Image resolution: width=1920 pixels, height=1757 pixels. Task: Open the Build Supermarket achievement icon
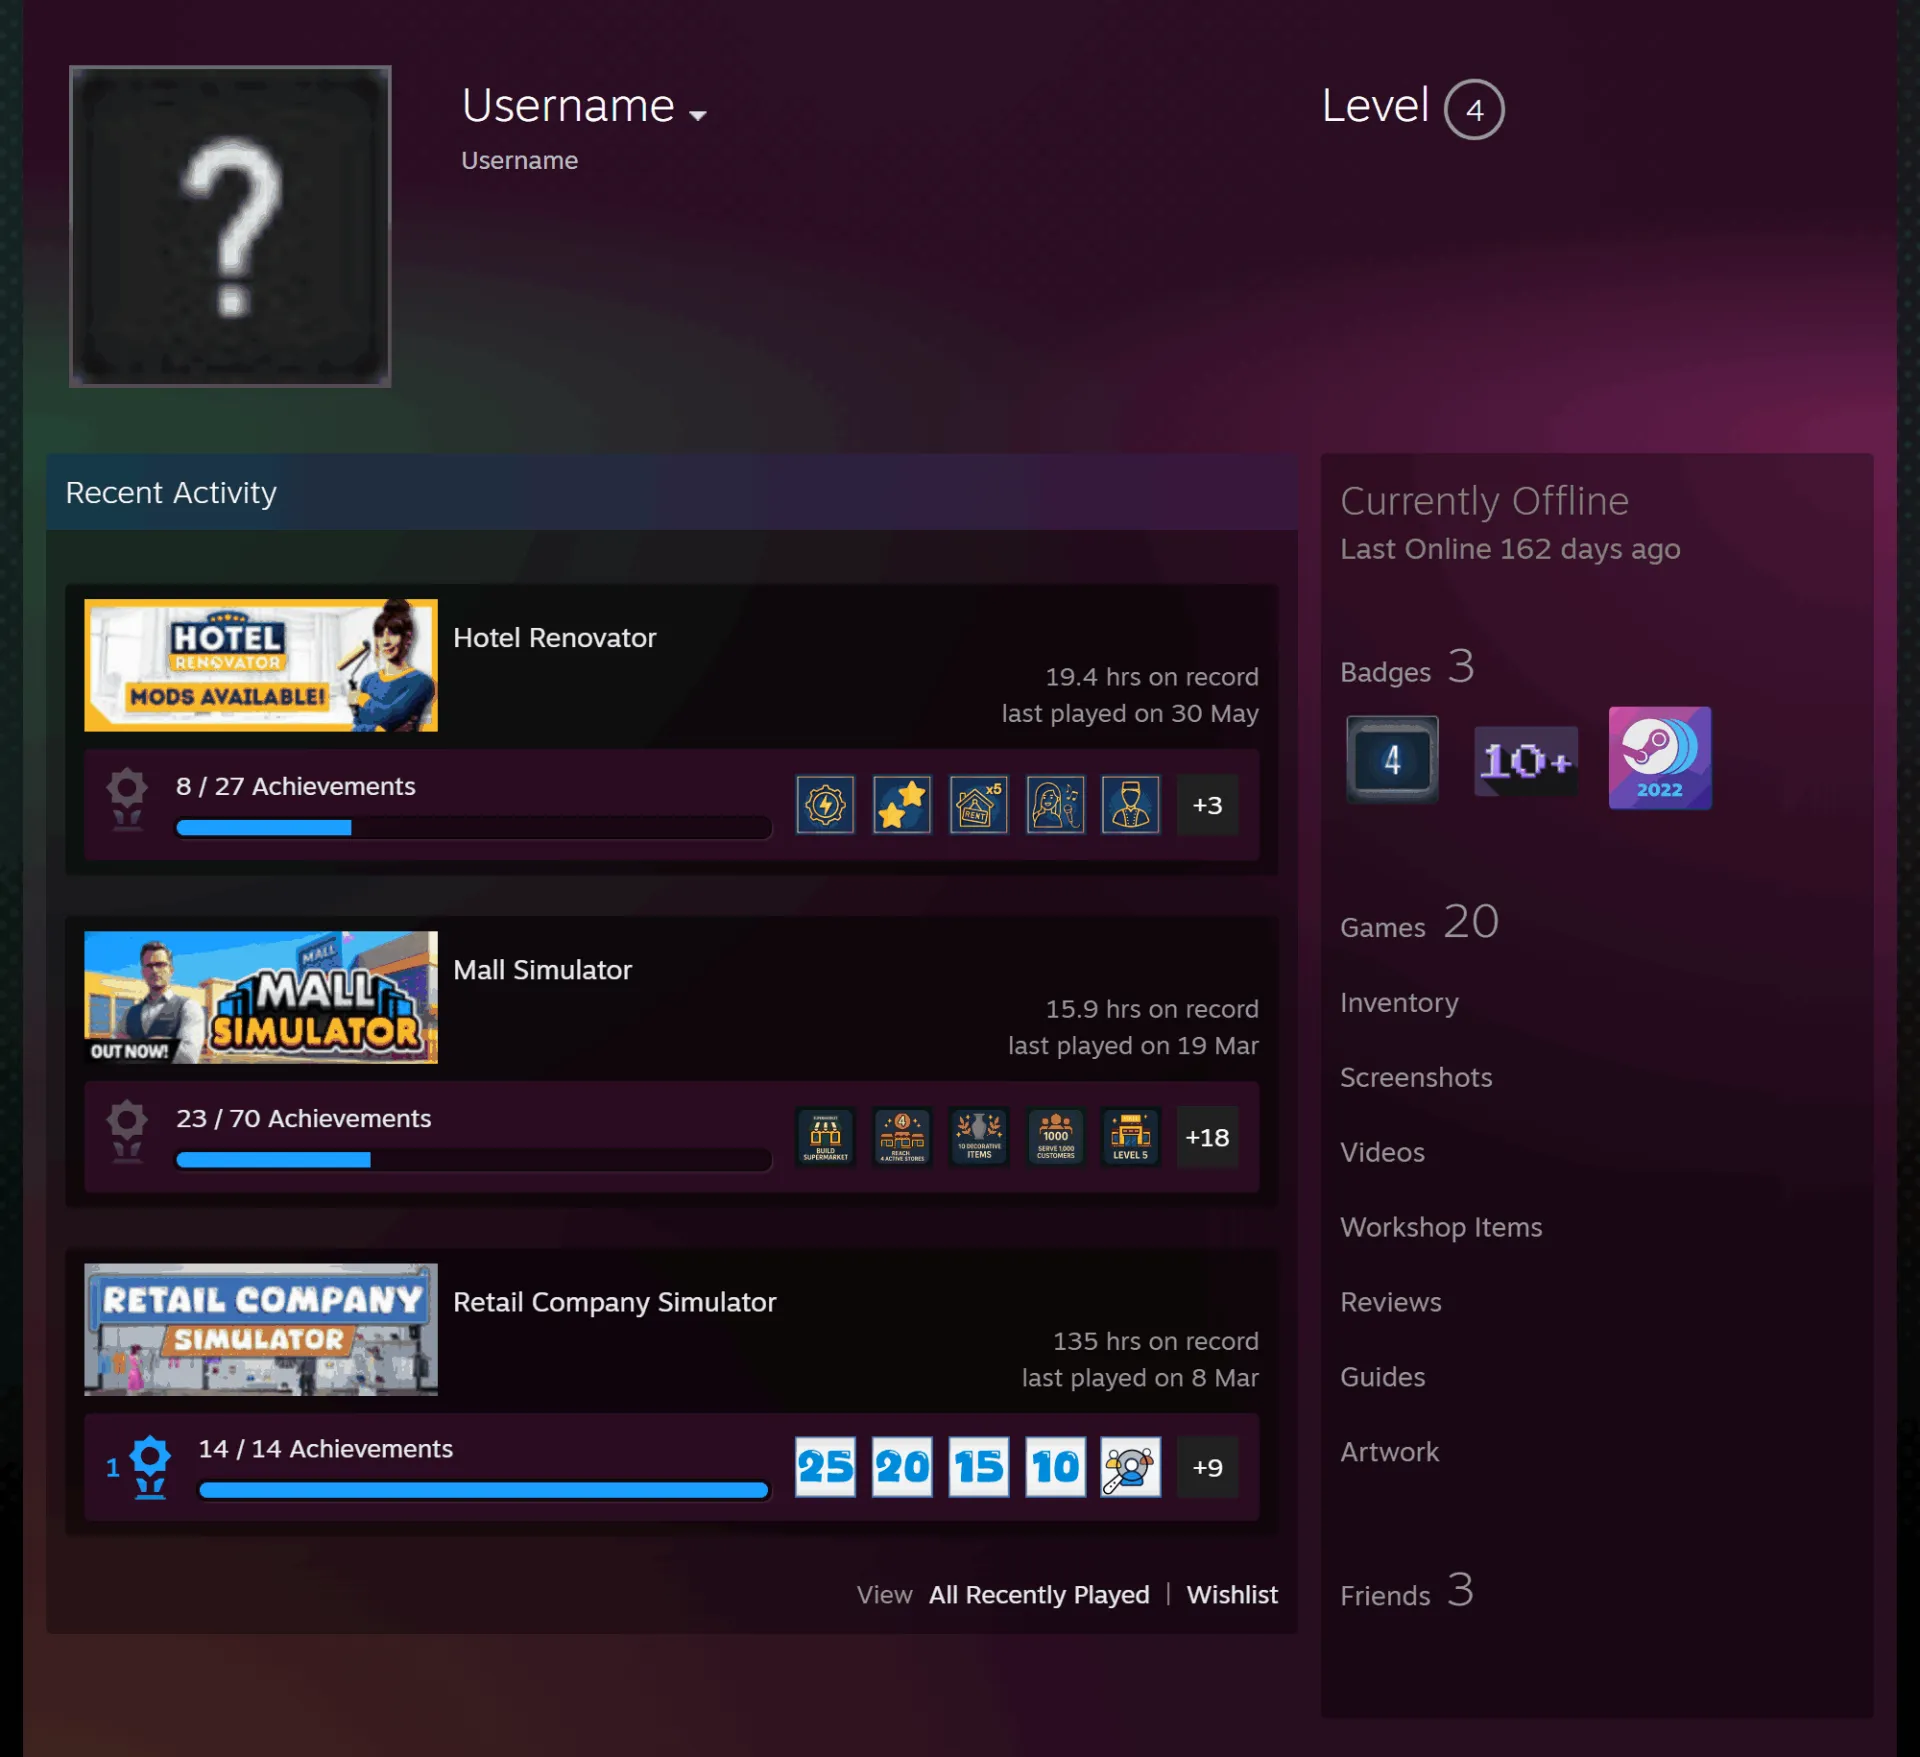point(825,1137)
